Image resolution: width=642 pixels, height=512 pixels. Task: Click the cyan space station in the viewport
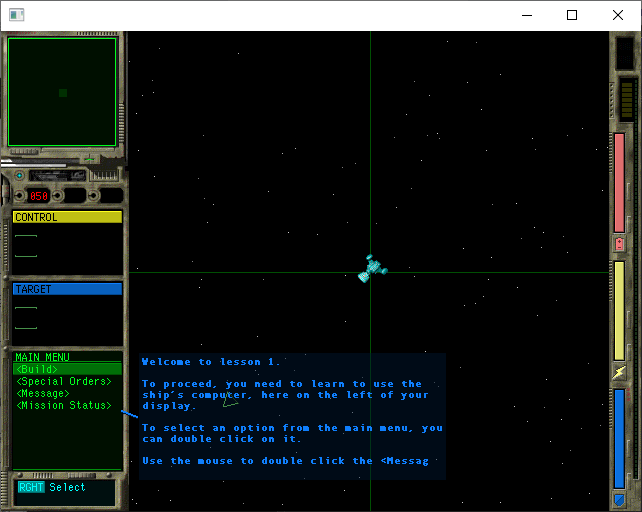372,269
